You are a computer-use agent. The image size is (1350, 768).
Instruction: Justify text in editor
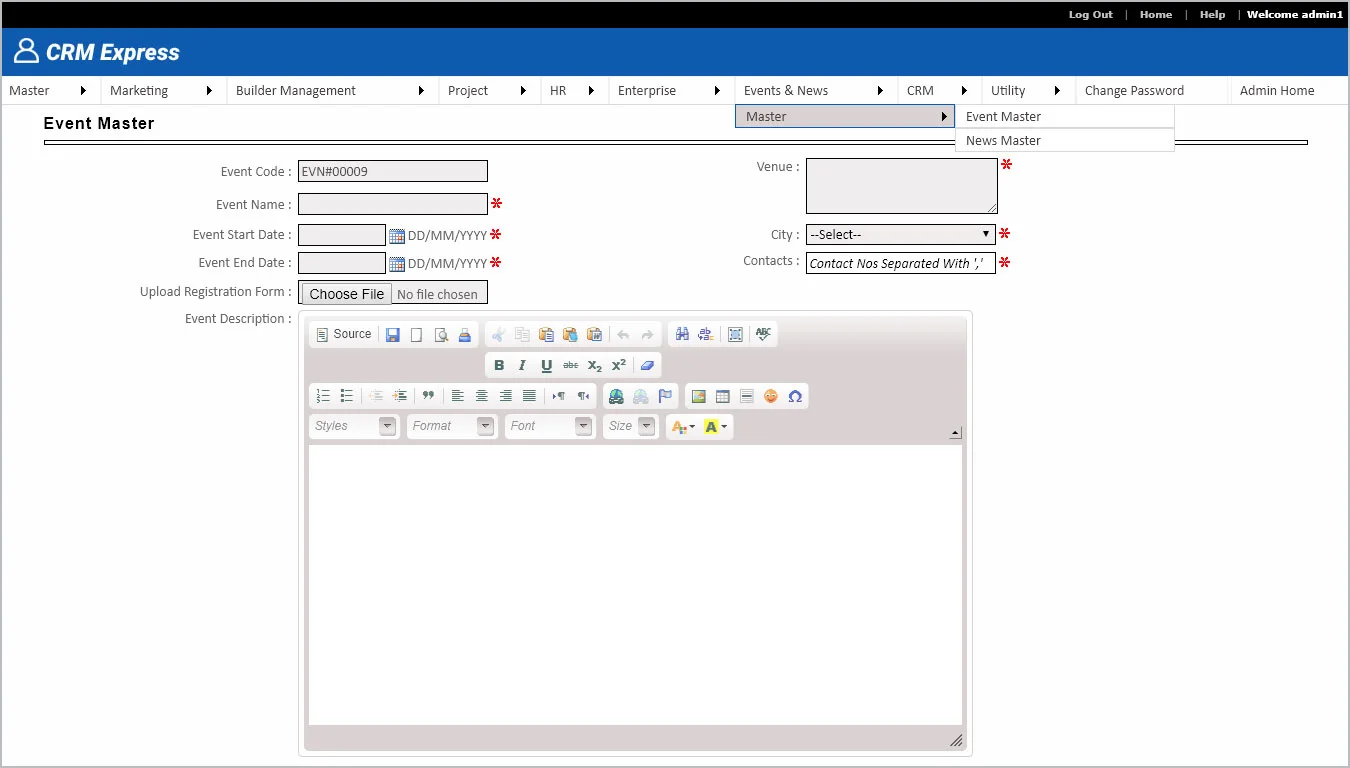(529, 396)
